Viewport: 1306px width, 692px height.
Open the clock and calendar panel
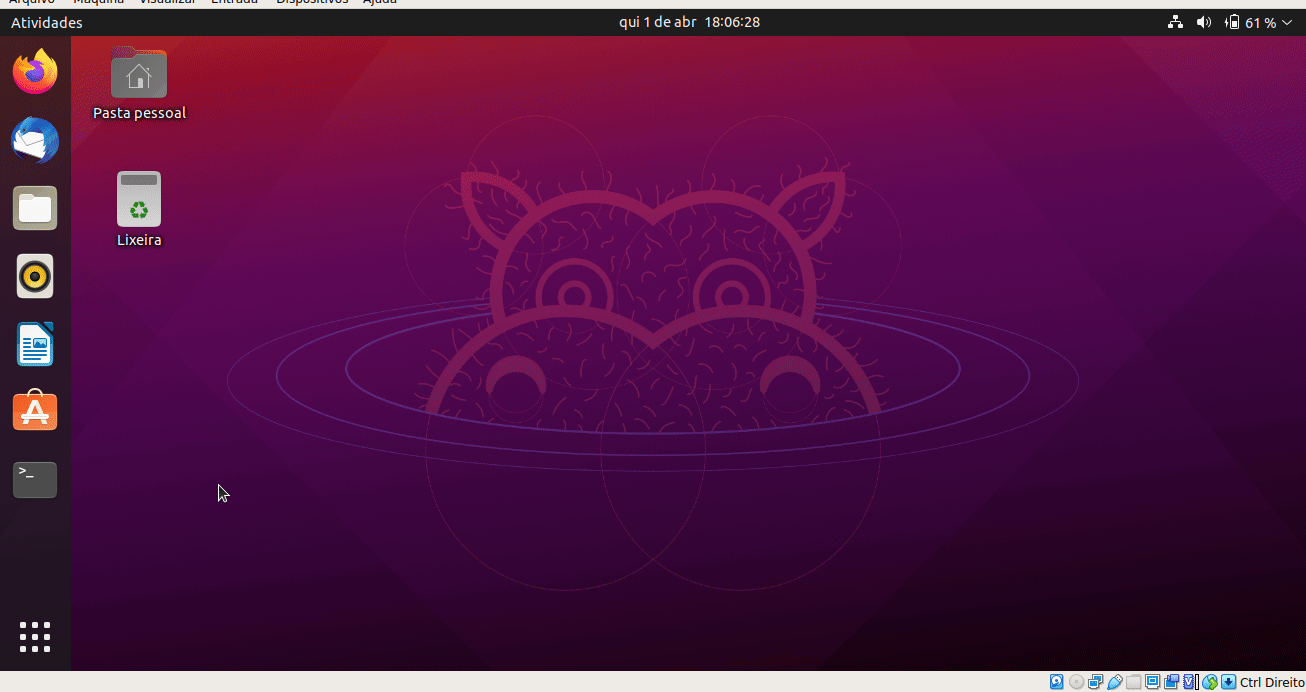(689, 22)
